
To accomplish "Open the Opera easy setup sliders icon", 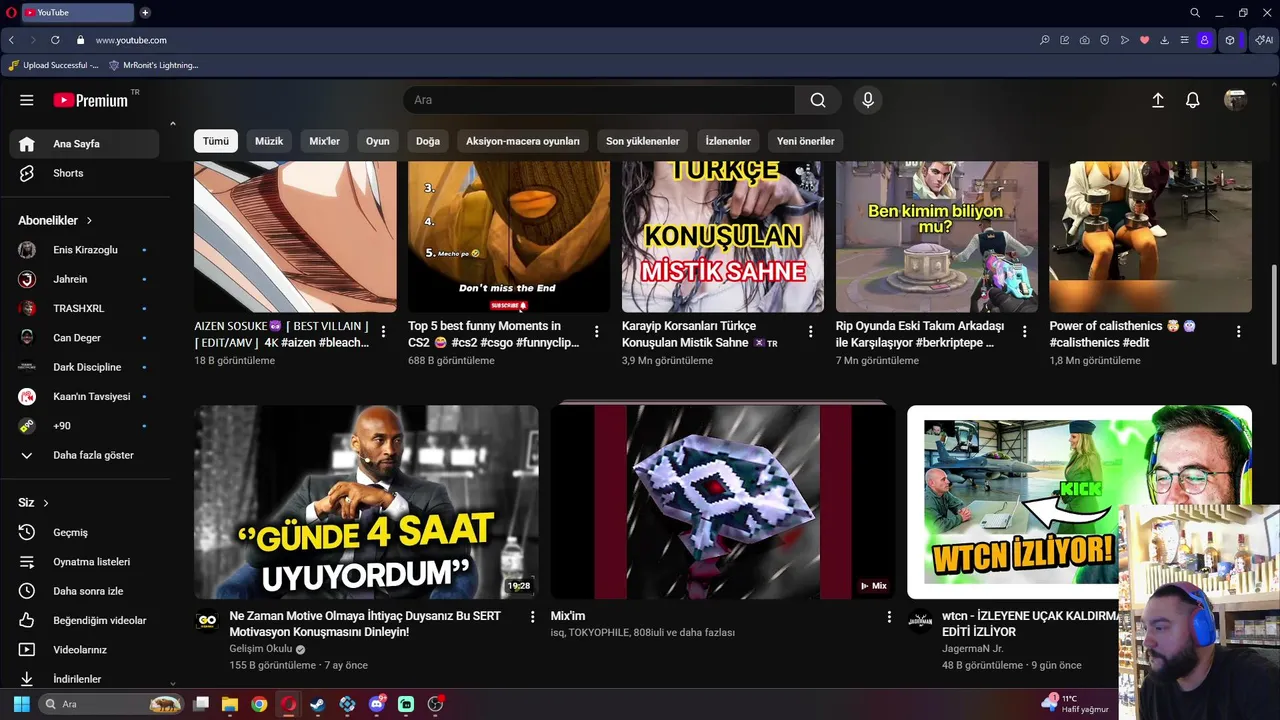I will pos(1185,40).
